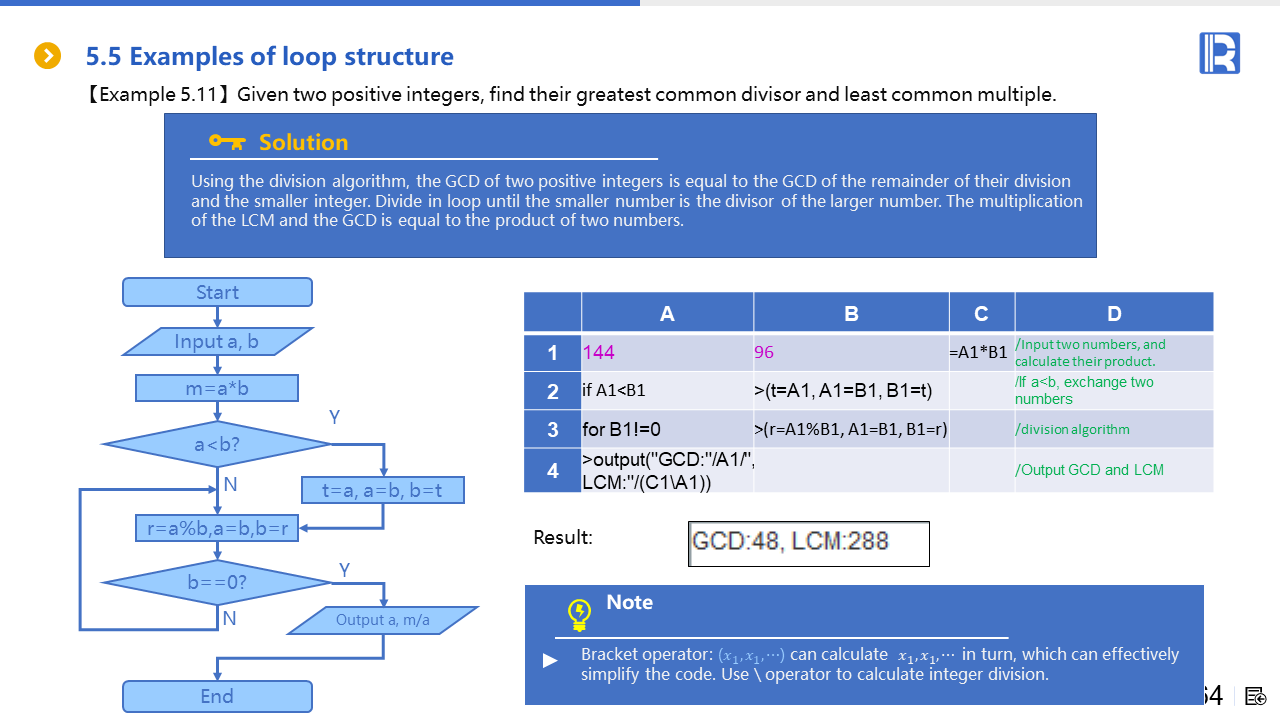This screenshot has height=720, width=1280.
Task: Click row header 3 in the table
Action: (x=553, y=429)
